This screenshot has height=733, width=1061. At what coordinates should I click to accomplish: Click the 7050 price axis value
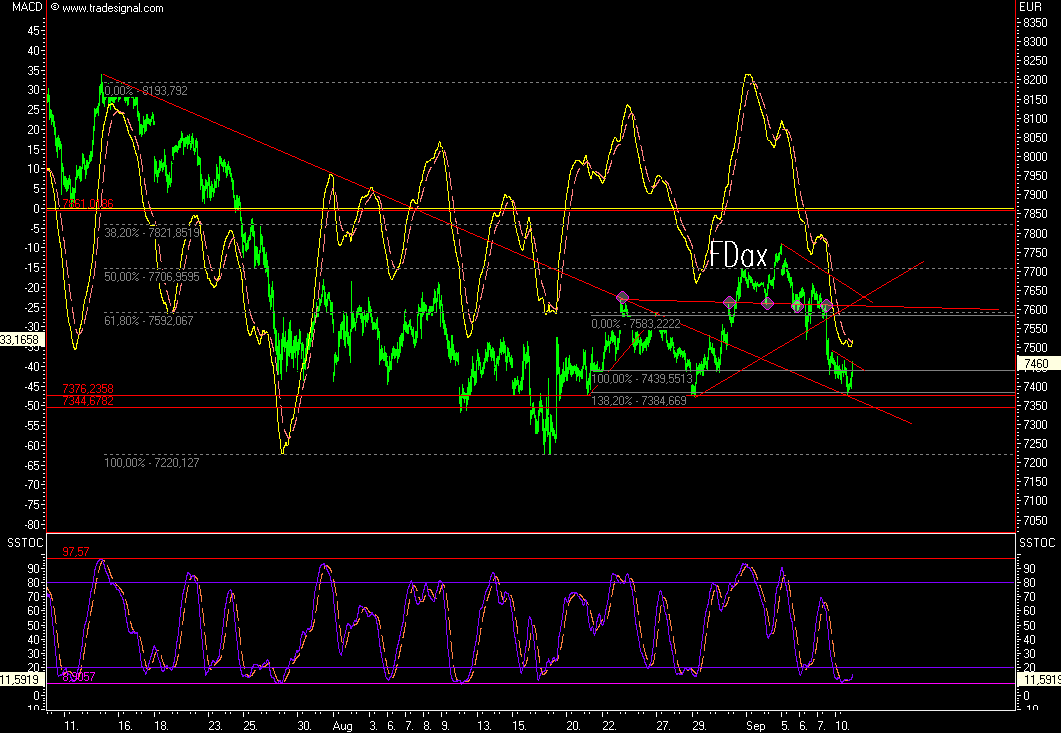coord(1035,521)
